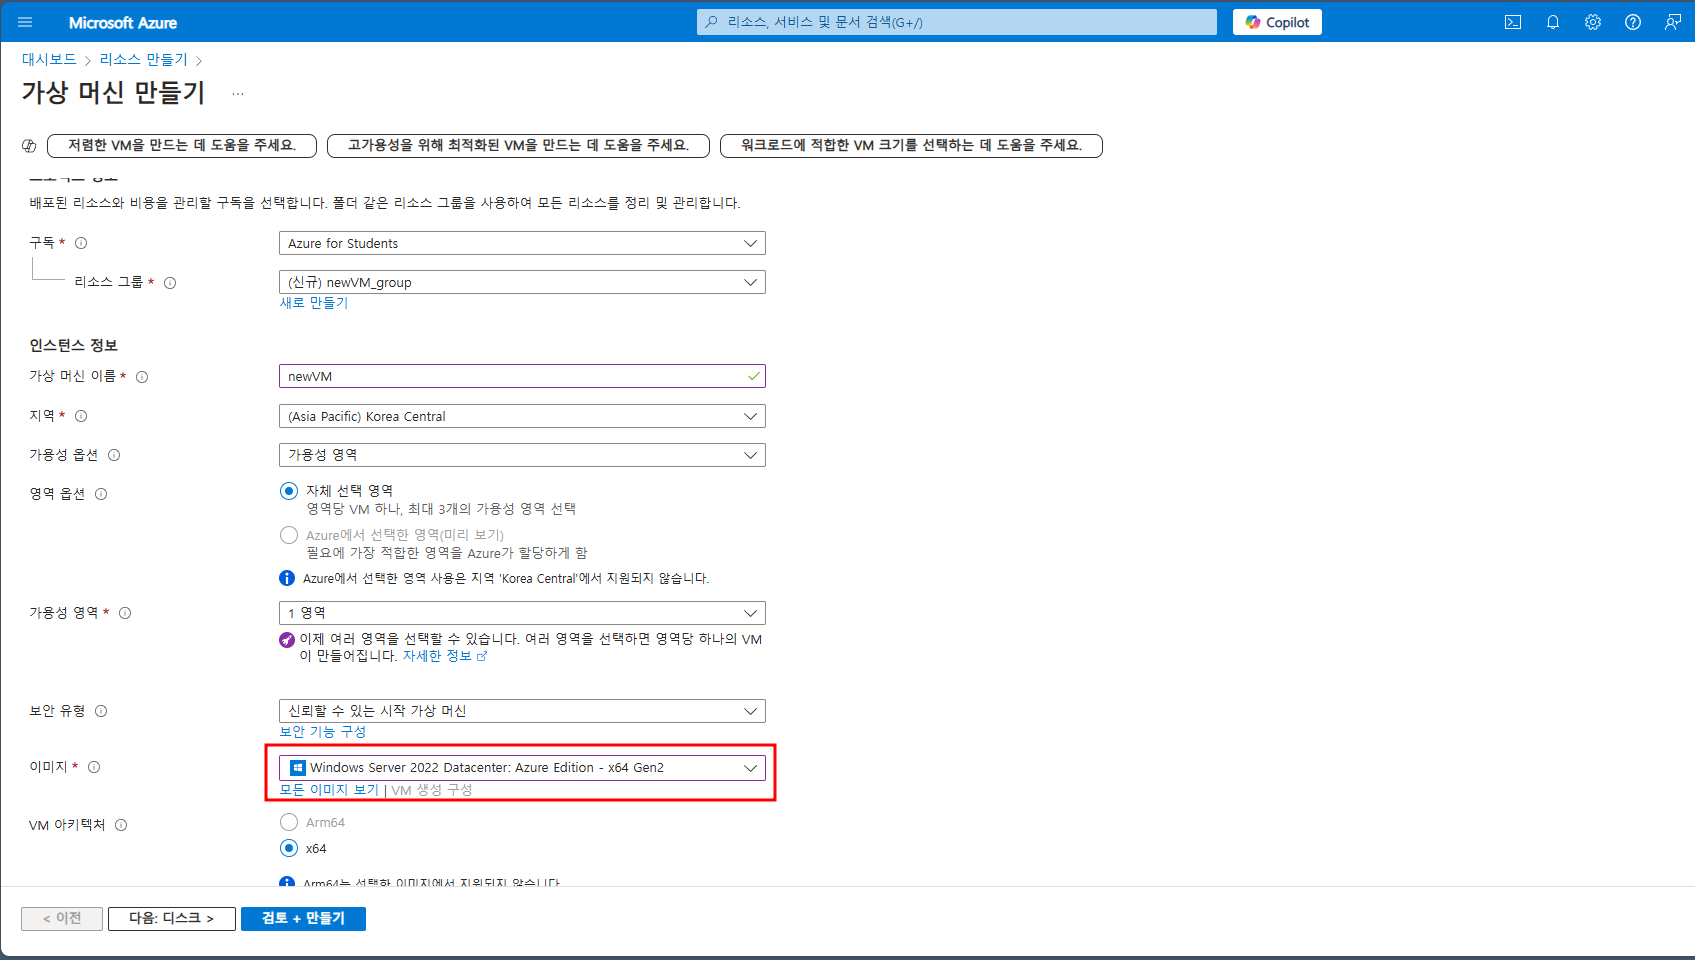Open the 지역 dropdown Korea Central
Image resolution: width=1695 pixels, height=960 pixels.
[522, 416]
